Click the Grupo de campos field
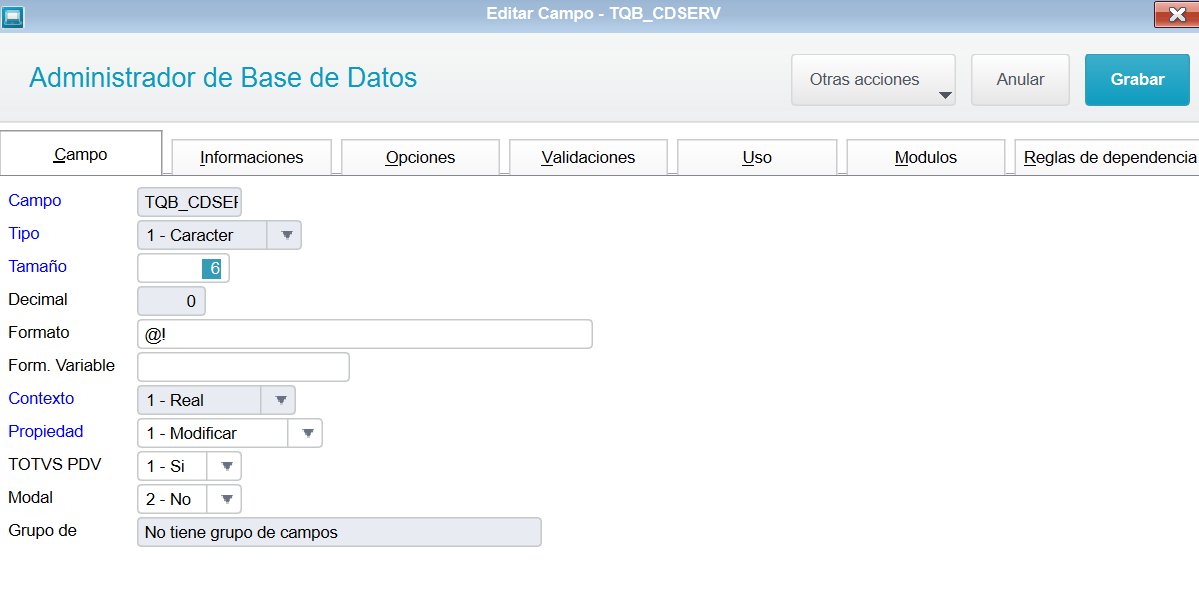 (340, 532)
